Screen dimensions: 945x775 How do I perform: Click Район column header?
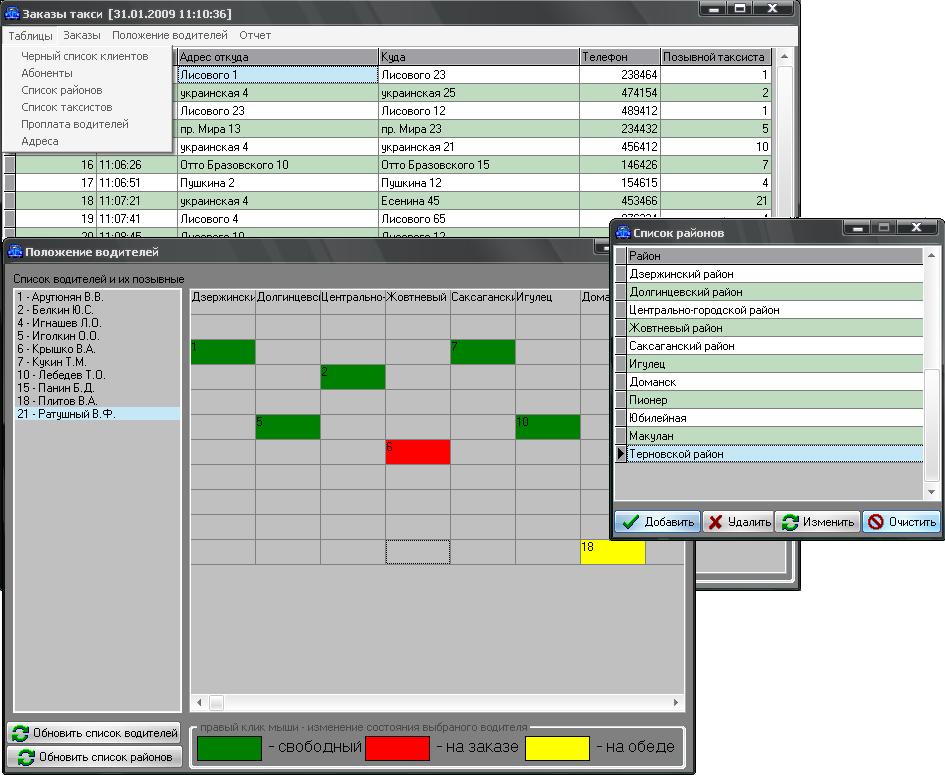(775, 256)
